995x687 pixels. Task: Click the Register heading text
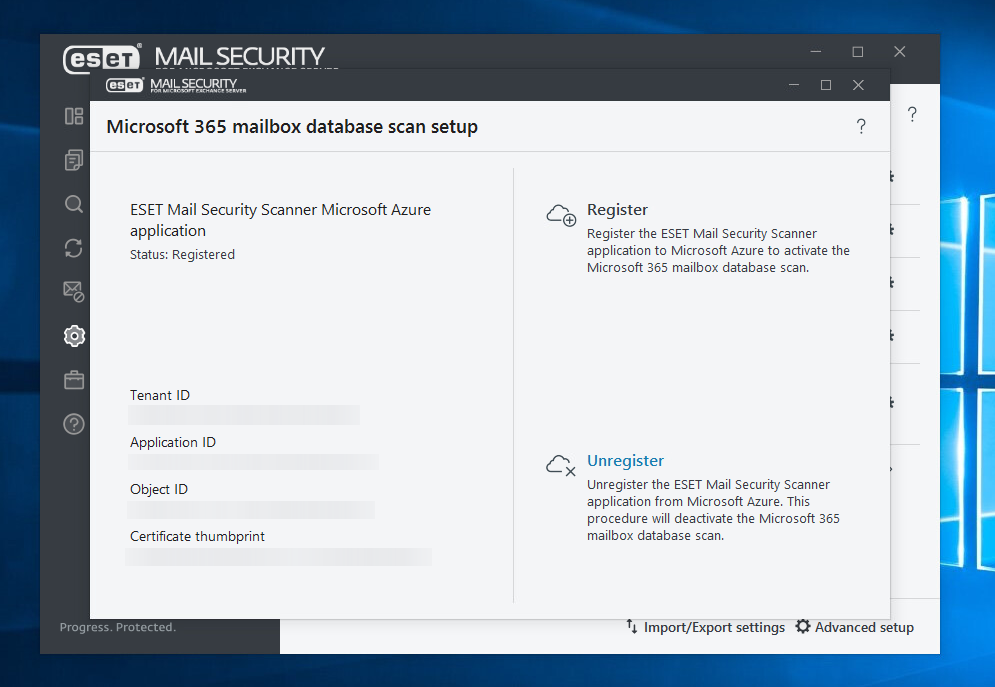[x=617, y=210]
